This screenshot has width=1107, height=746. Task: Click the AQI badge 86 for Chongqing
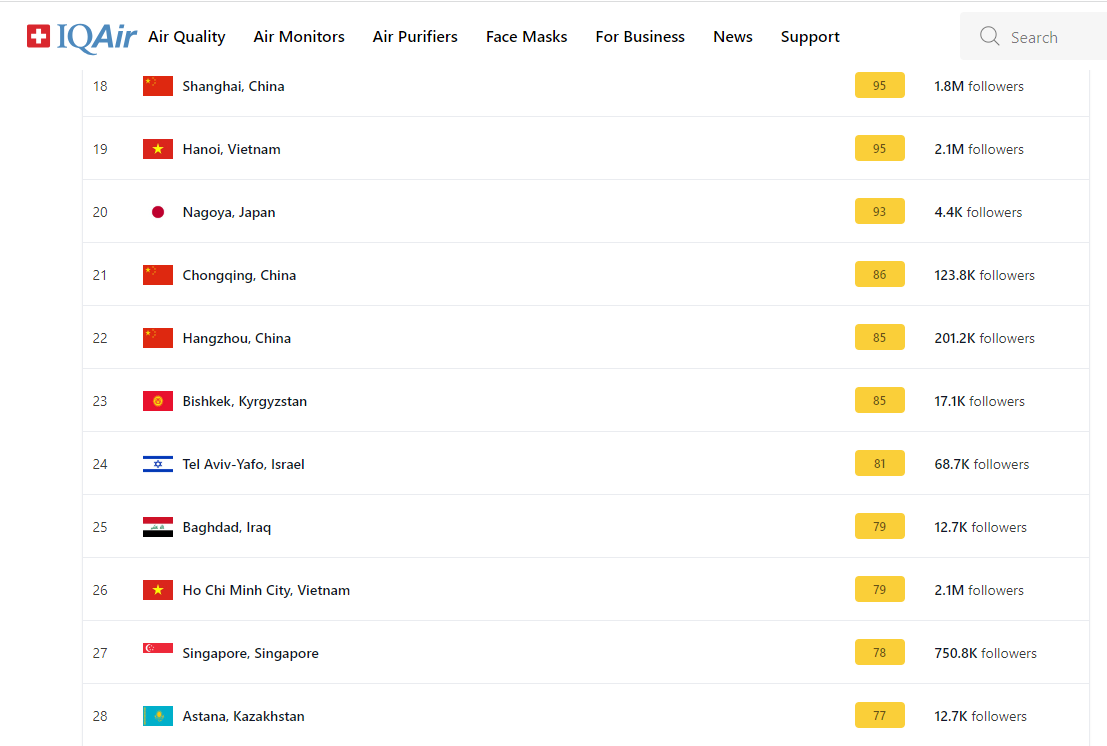(879, 275)
